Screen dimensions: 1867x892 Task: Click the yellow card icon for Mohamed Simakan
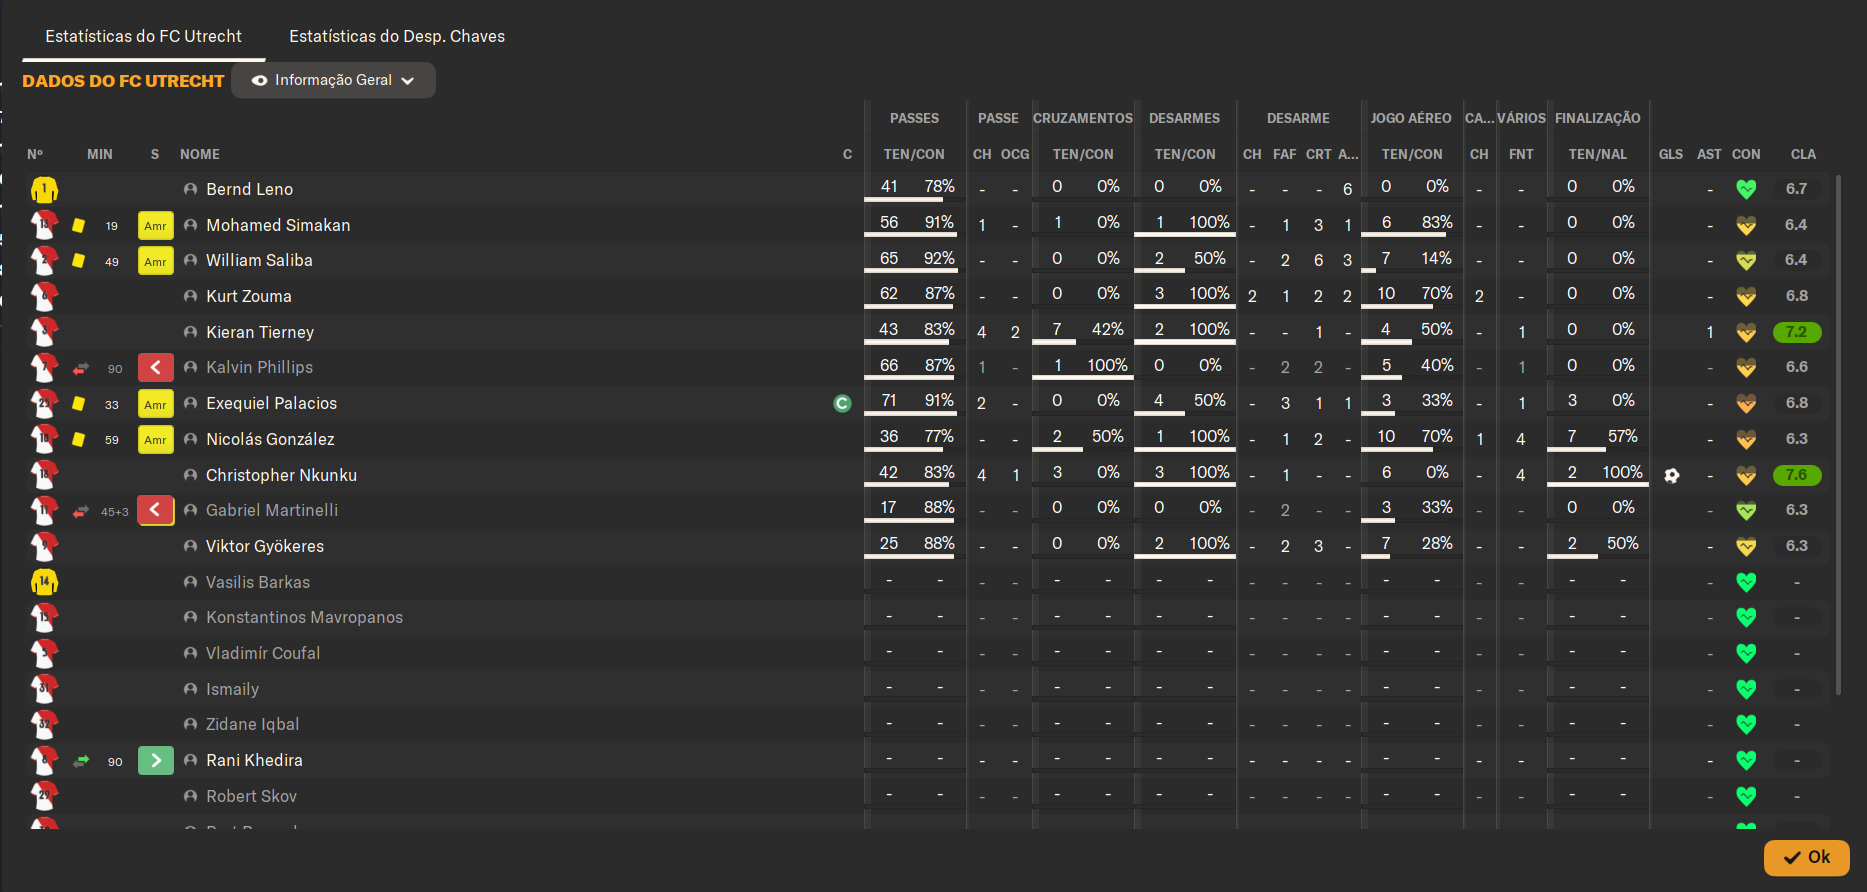(x=78, y=225)
